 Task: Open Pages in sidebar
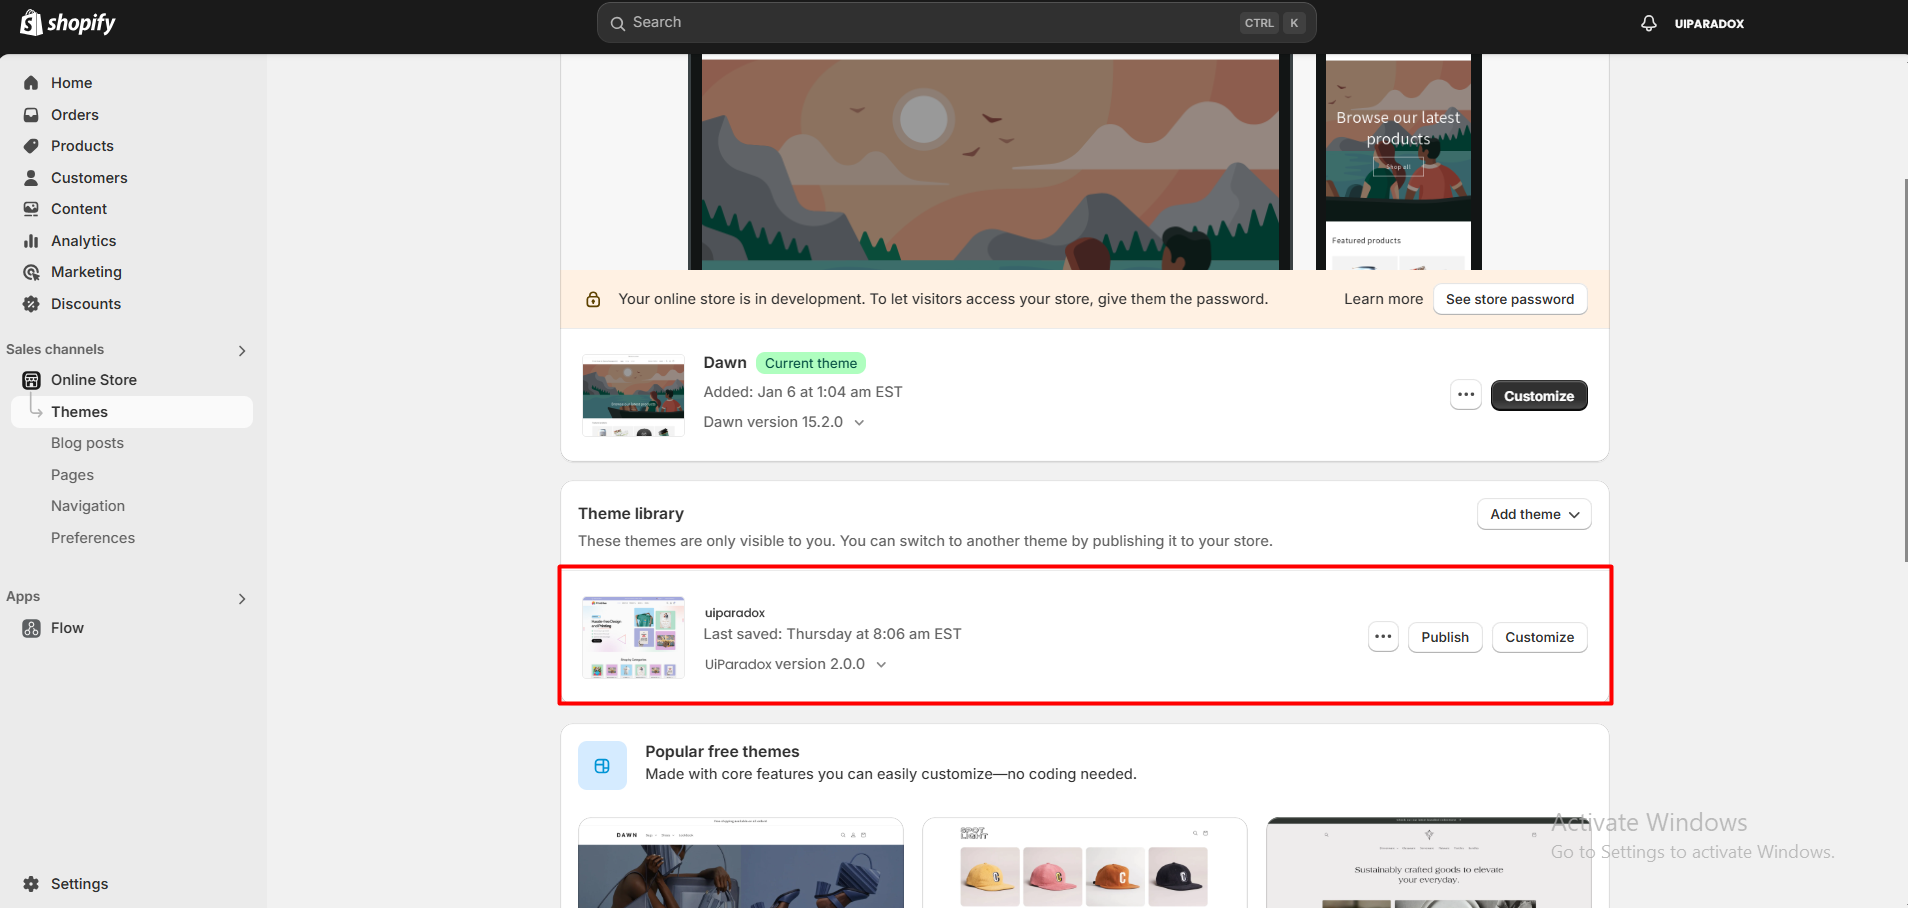pyautogui.click(x=72, y=475)
